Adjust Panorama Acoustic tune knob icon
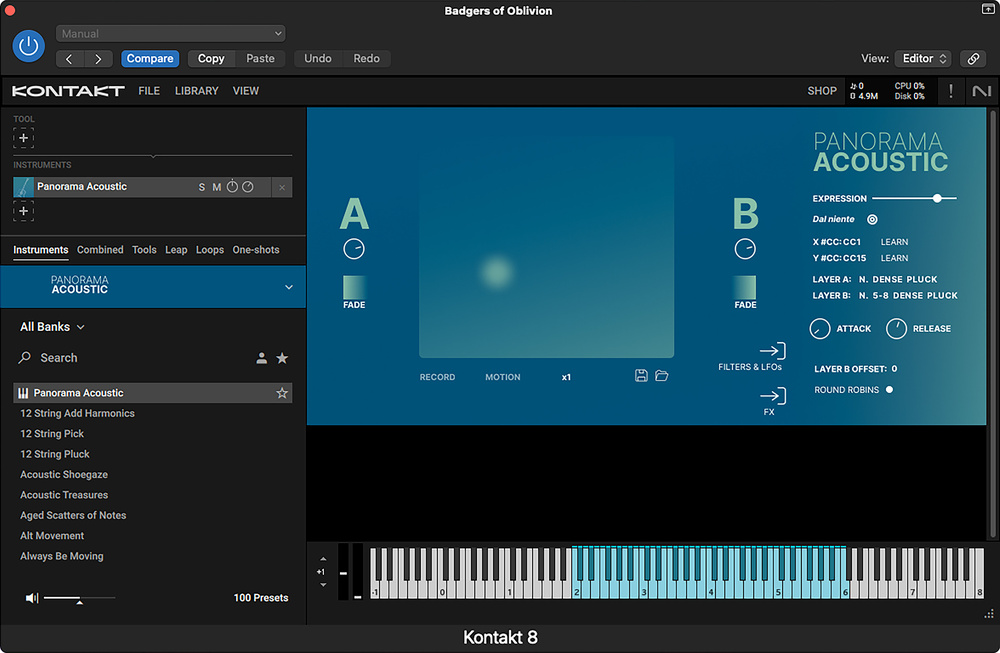 point(232,186)
